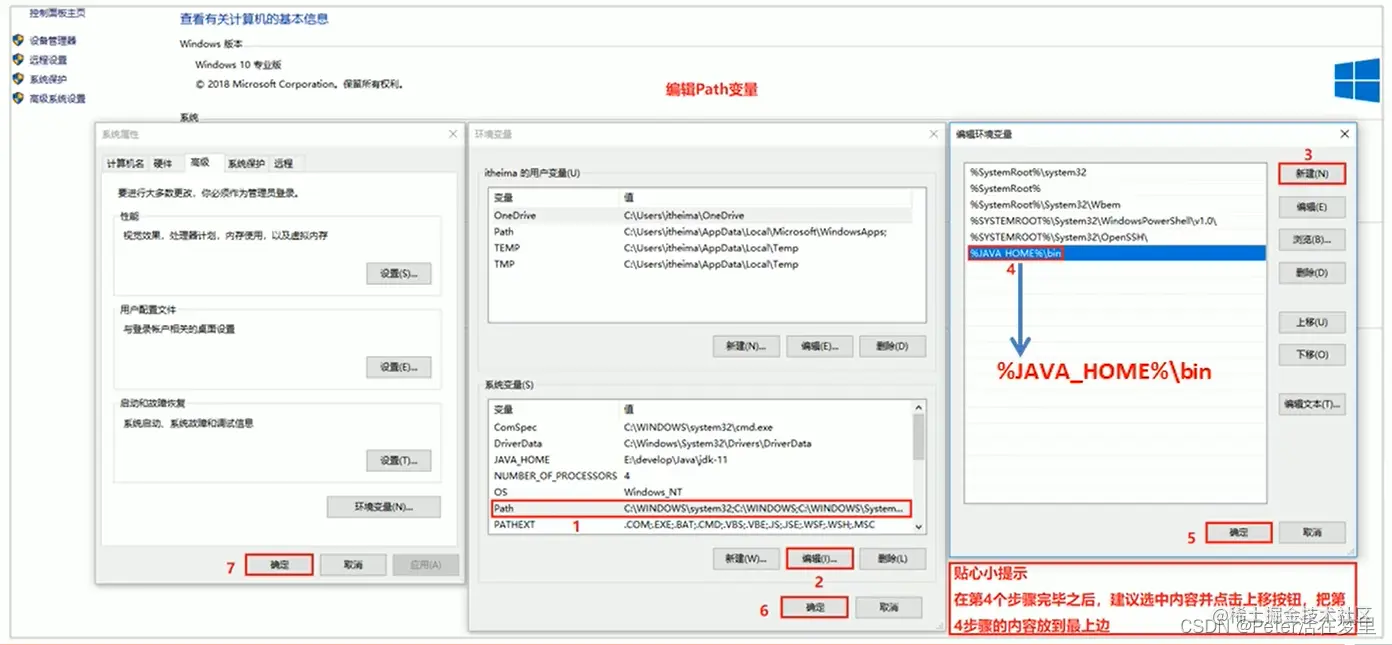Select the NUMBER_OF_PROCESSORS system variable

700,476
